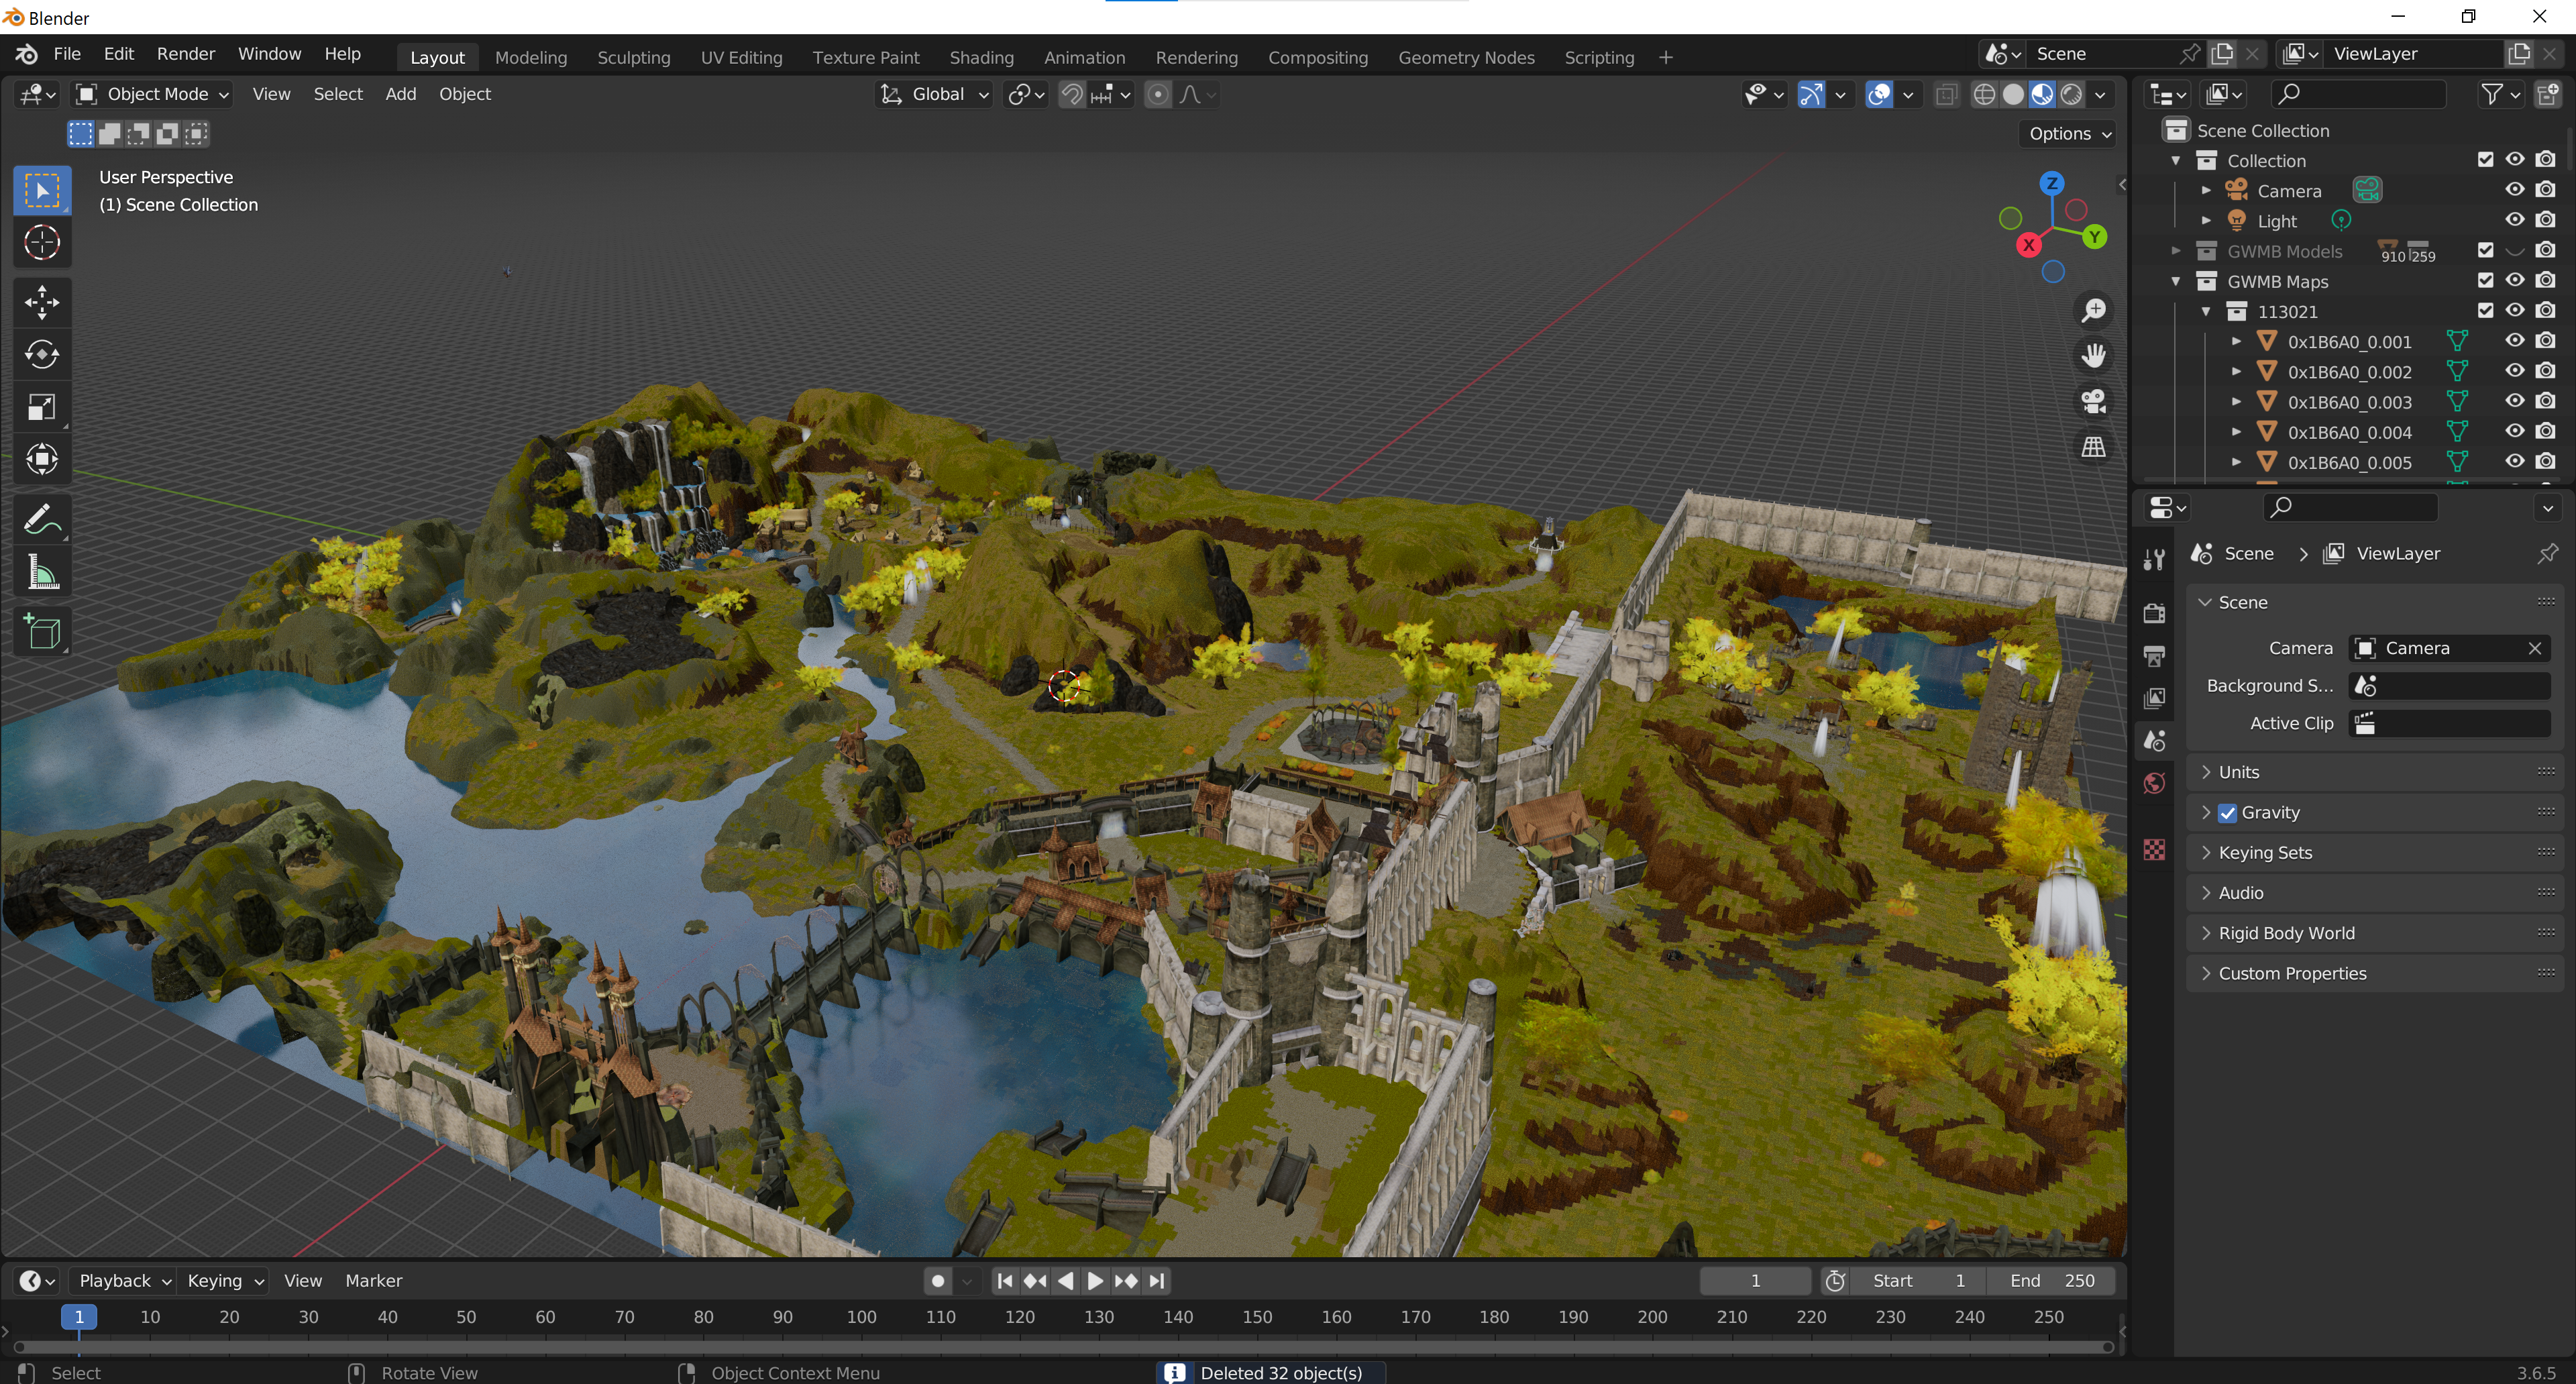The image size is (2576, 1384).
Task: Click frame 100 on timeline ruler
Action: point(861,1317)
